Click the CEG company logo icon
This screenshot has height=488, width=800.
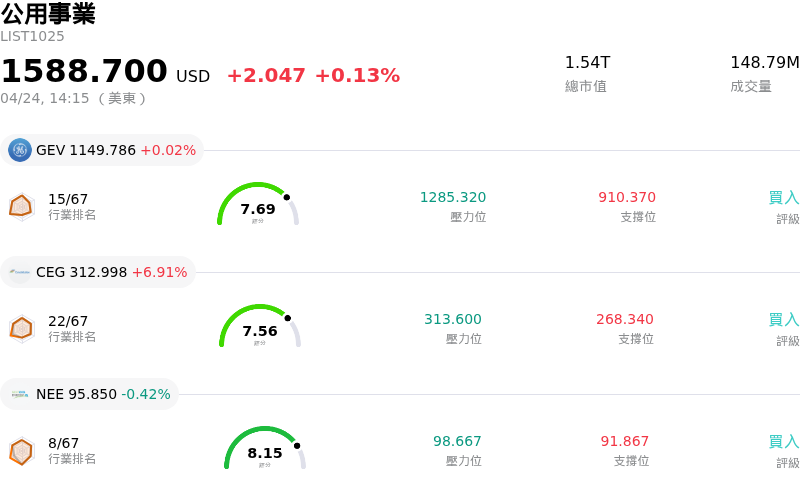(x=20, y=272)
